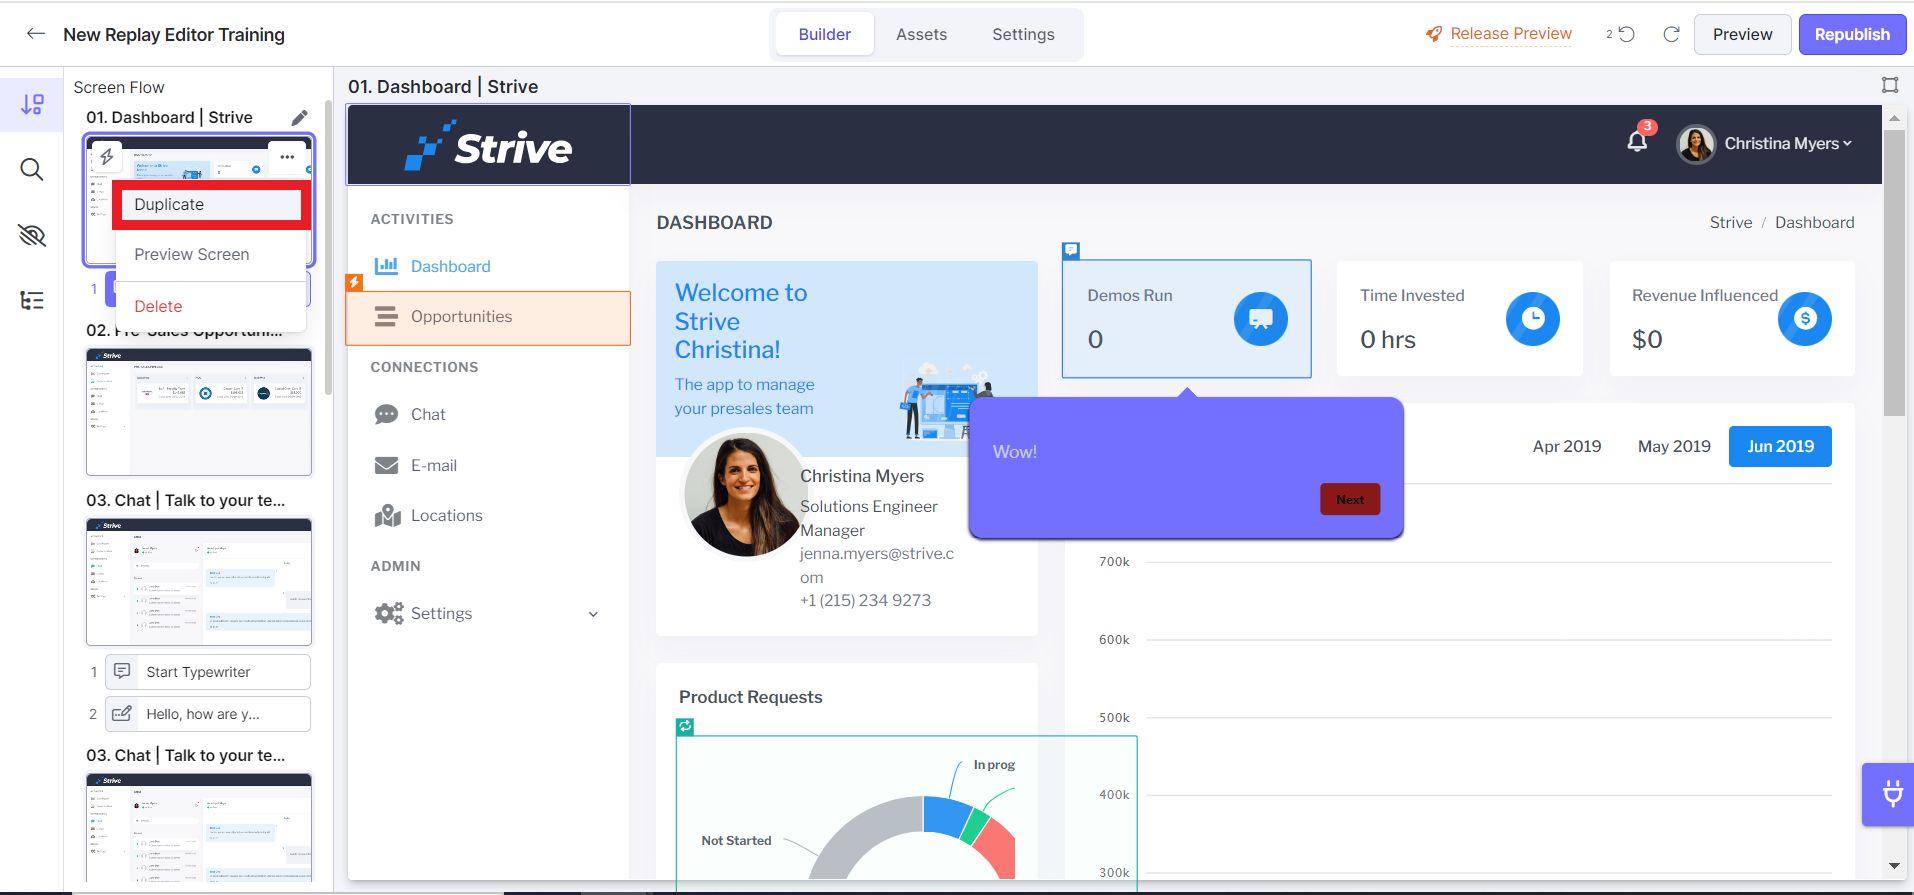
Task: Select the Apr 2019 tab
Action: tap(1566, 446)
